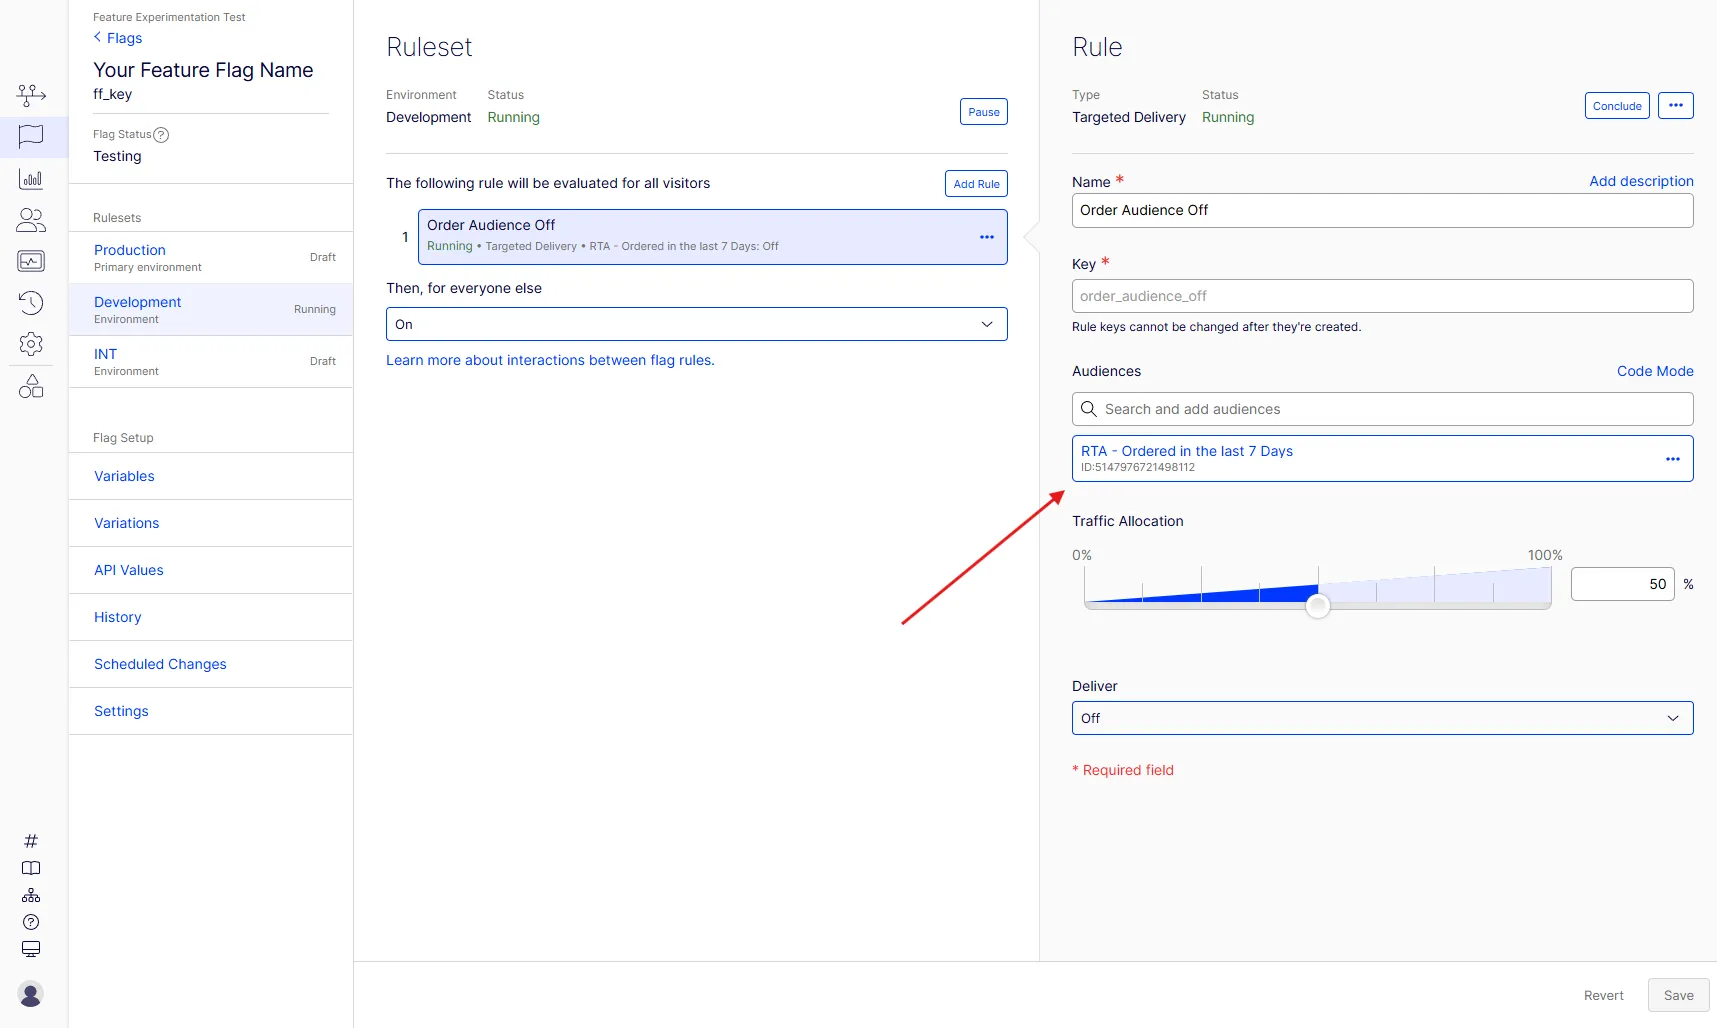Conclude the running rule
The image size is (1717, 1028).
[x=1617, y=105]
